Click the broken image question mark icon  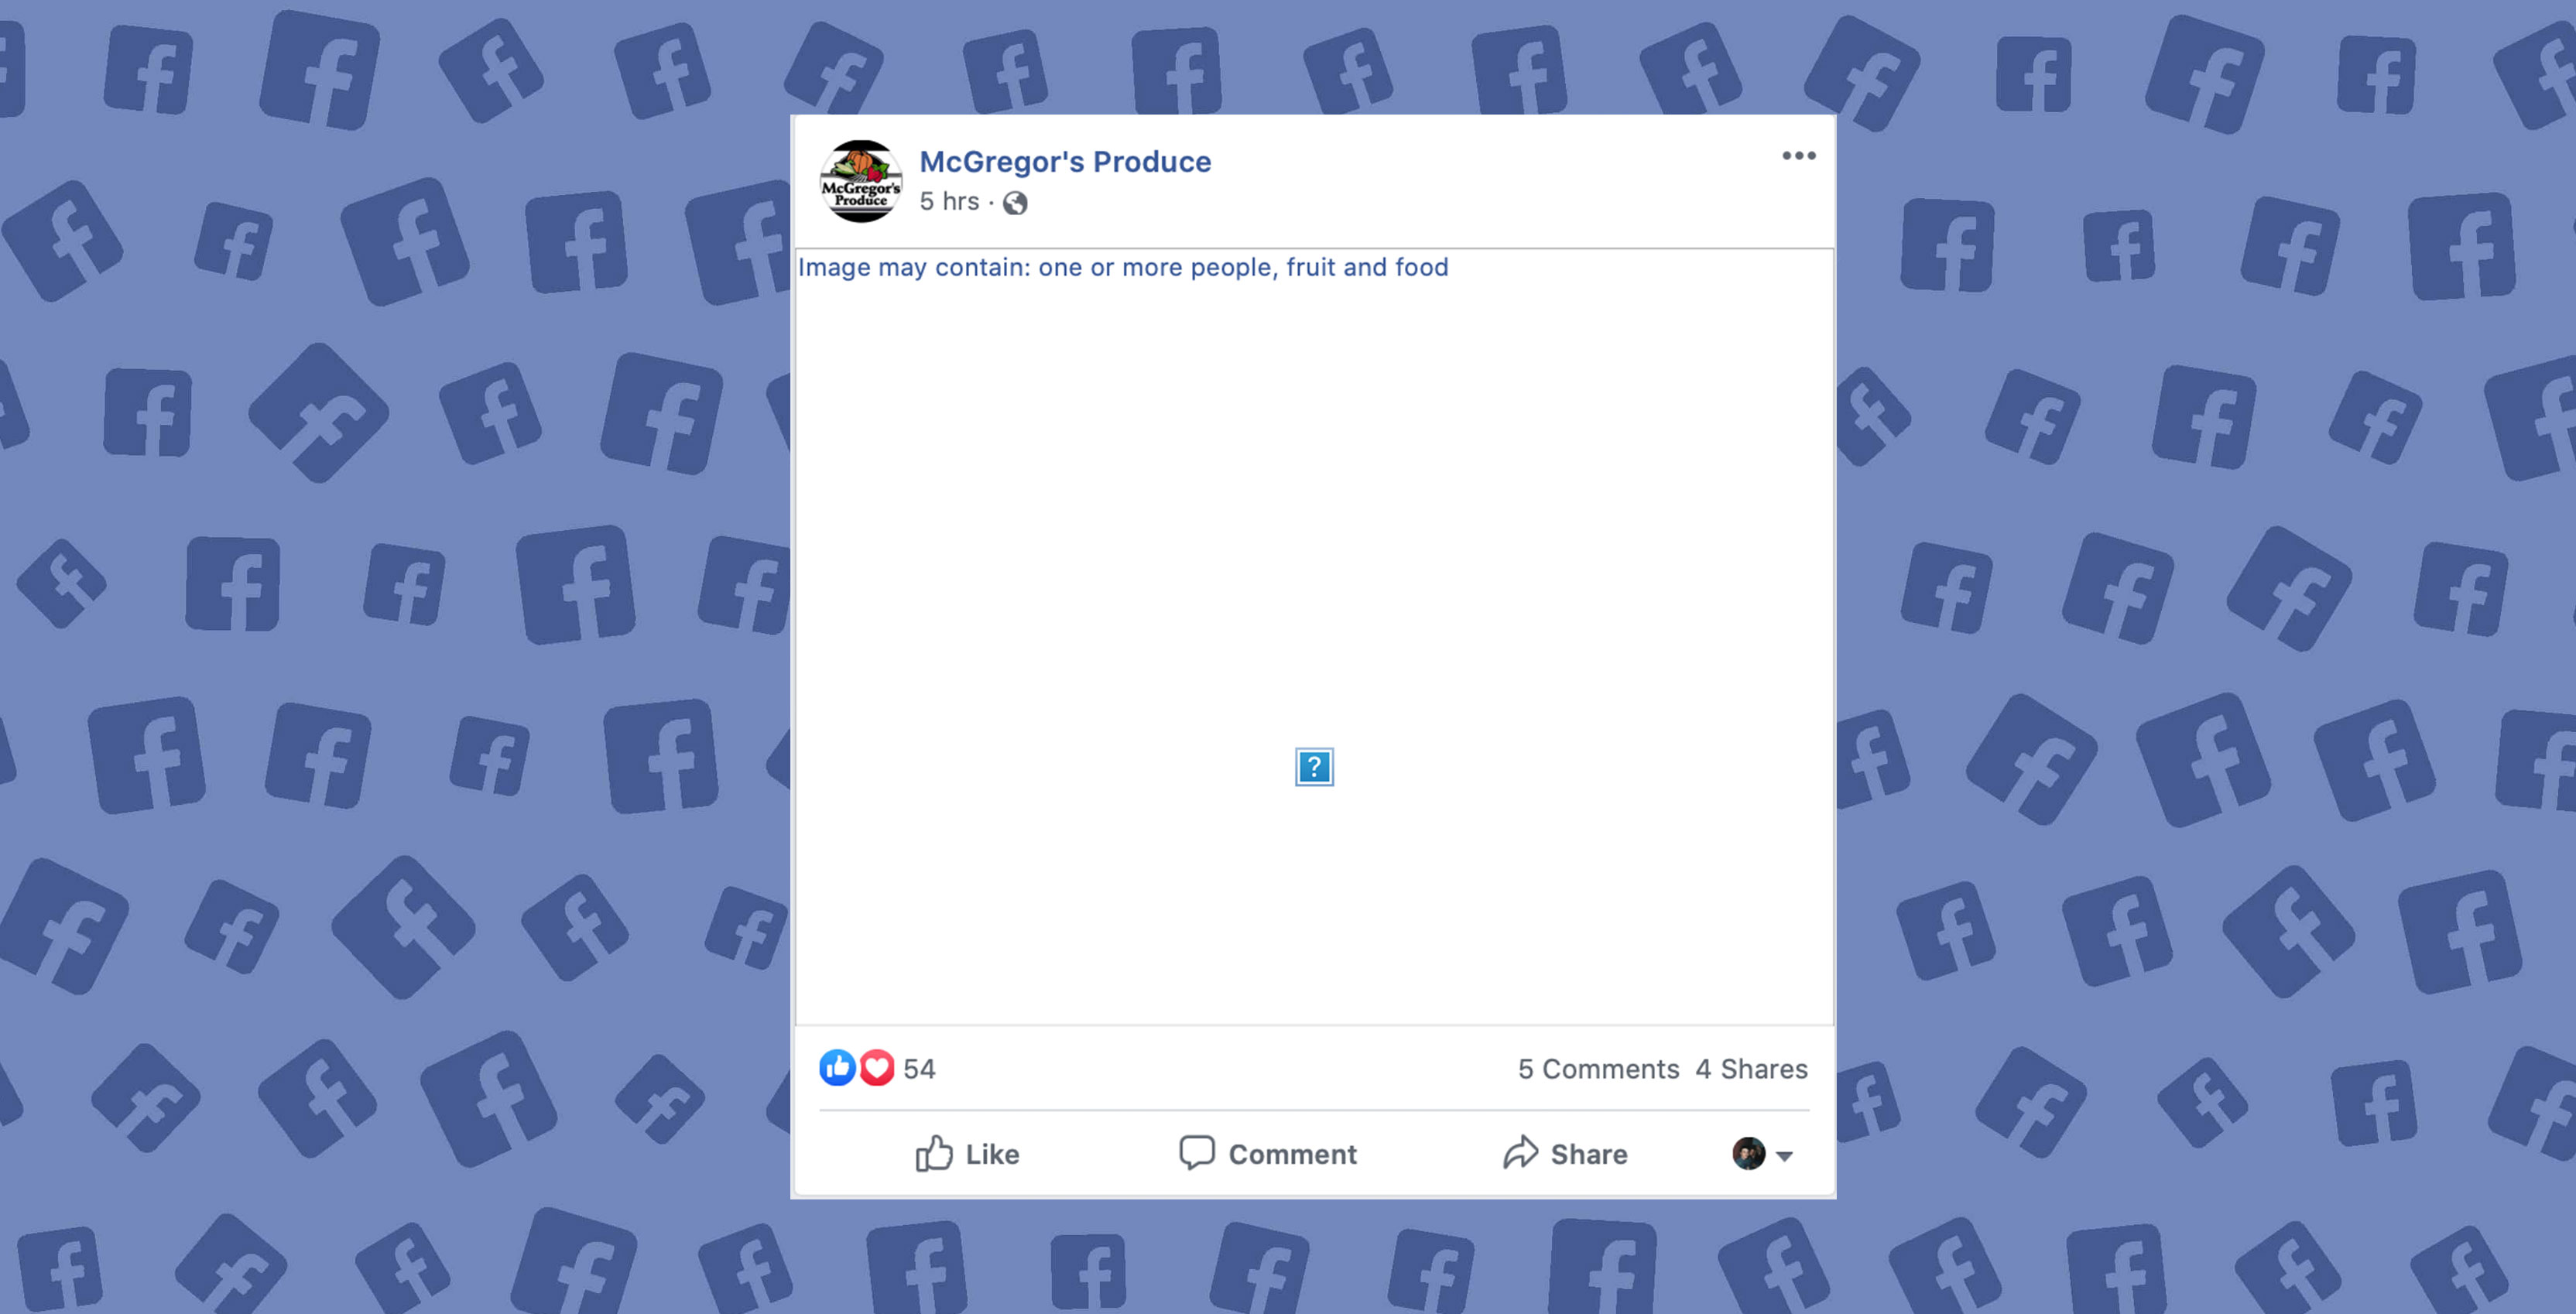tap(1314, 767)
